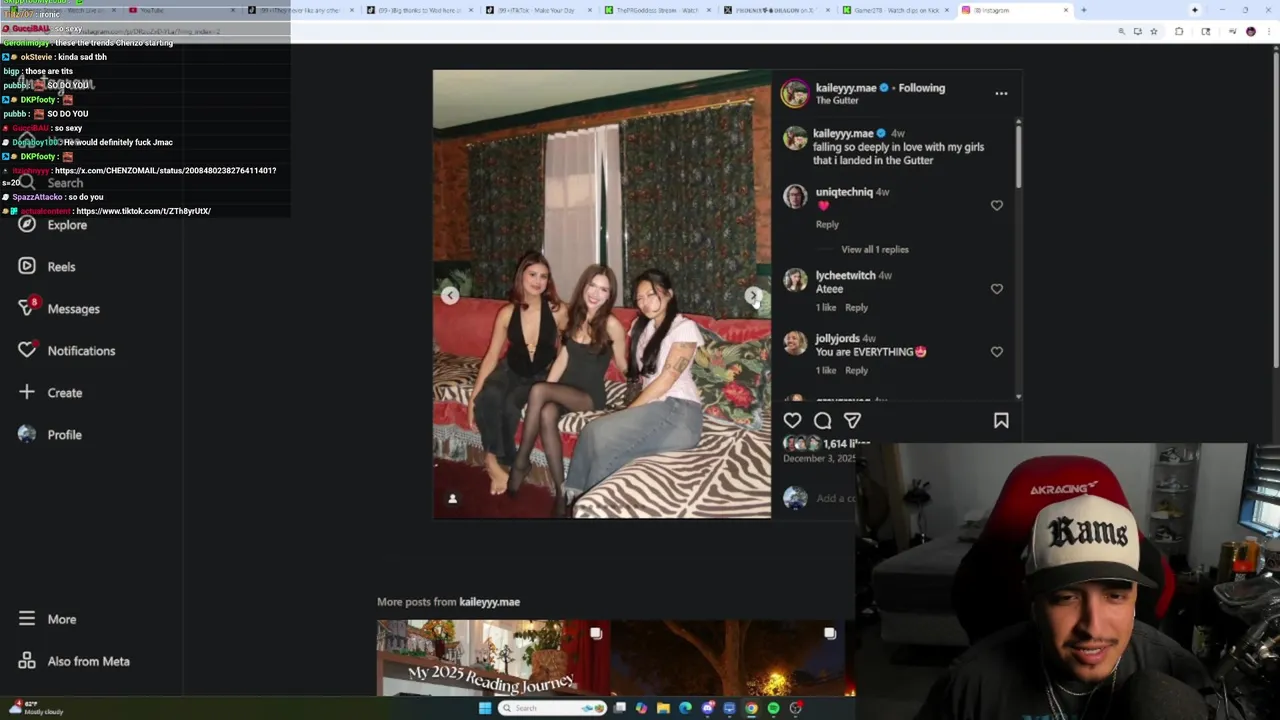Switch to TikTok Make Your Day tab

(x=540, y=10)
